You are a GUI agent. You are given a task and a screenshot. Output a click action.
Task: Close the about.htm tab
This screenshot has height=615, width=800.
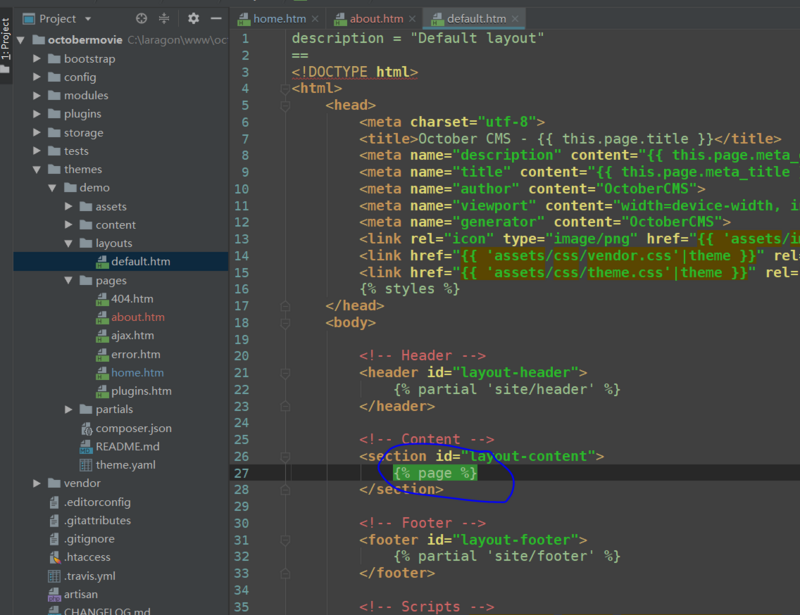tap(412, 19)
